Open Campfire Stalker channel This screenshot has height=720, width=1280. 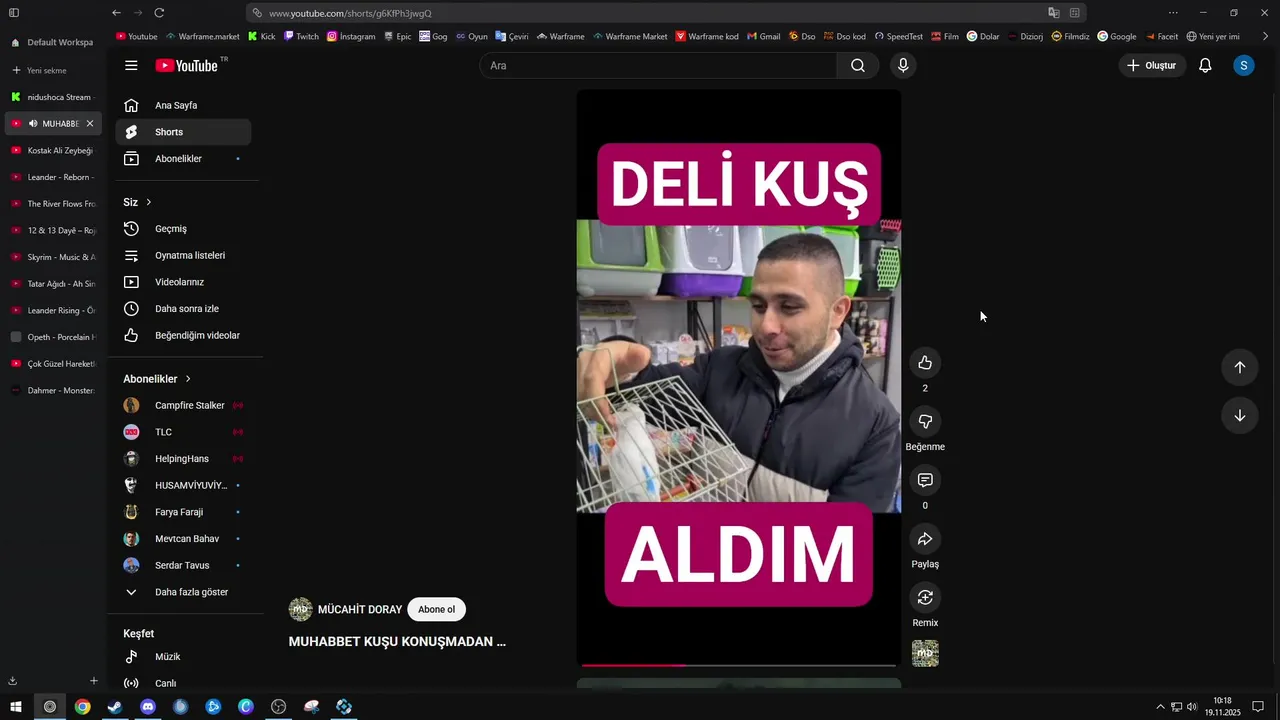coord(183,405)
